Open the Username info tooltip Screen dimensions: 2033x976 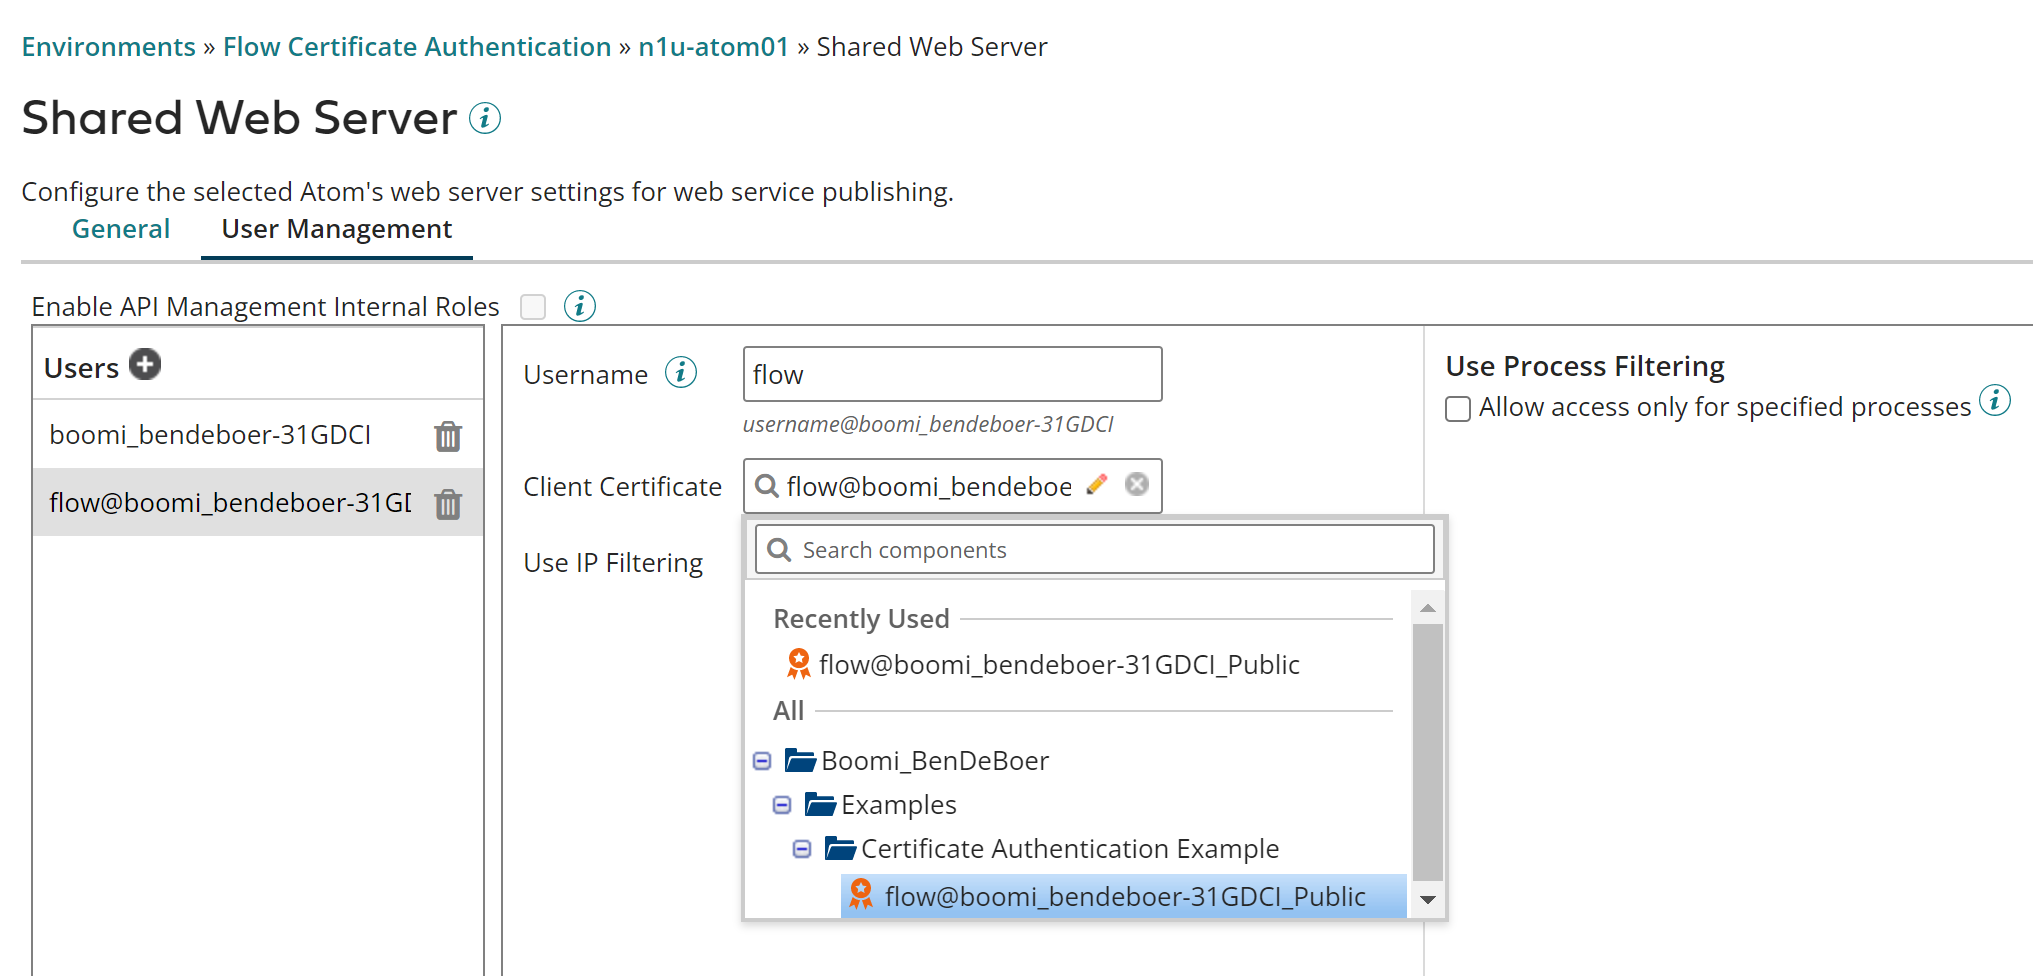tap(680, 372)
